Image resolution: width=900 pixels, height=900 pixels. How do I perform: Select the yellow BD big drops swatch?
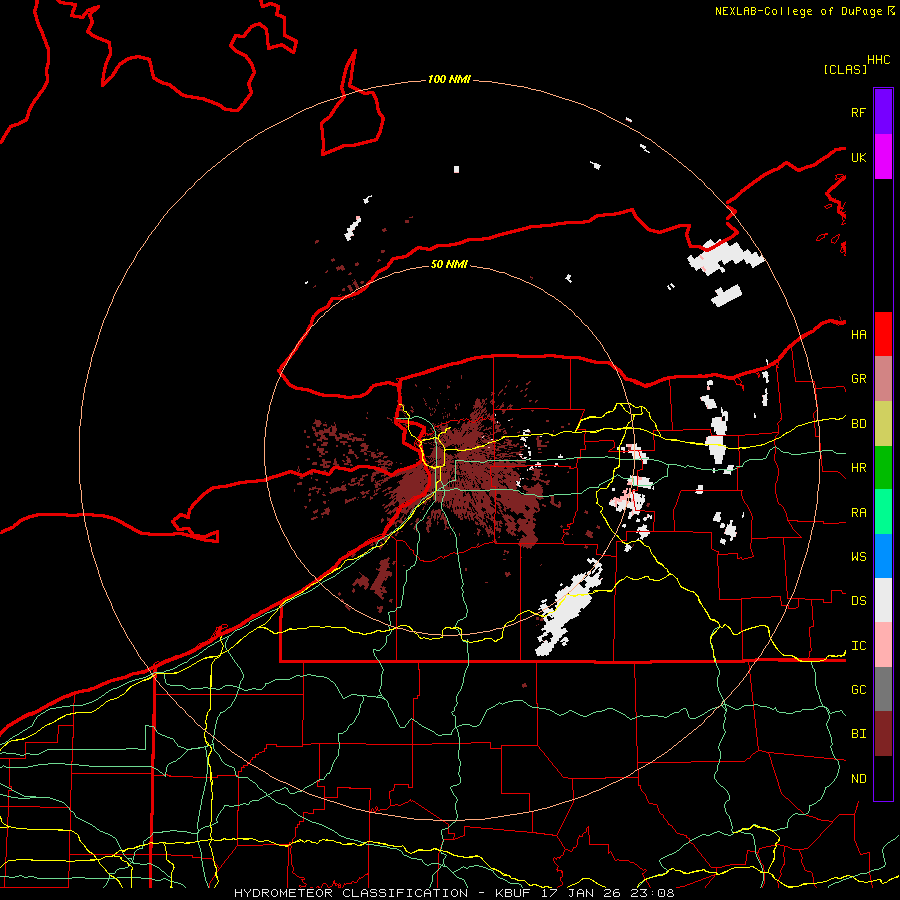[883, 423]
